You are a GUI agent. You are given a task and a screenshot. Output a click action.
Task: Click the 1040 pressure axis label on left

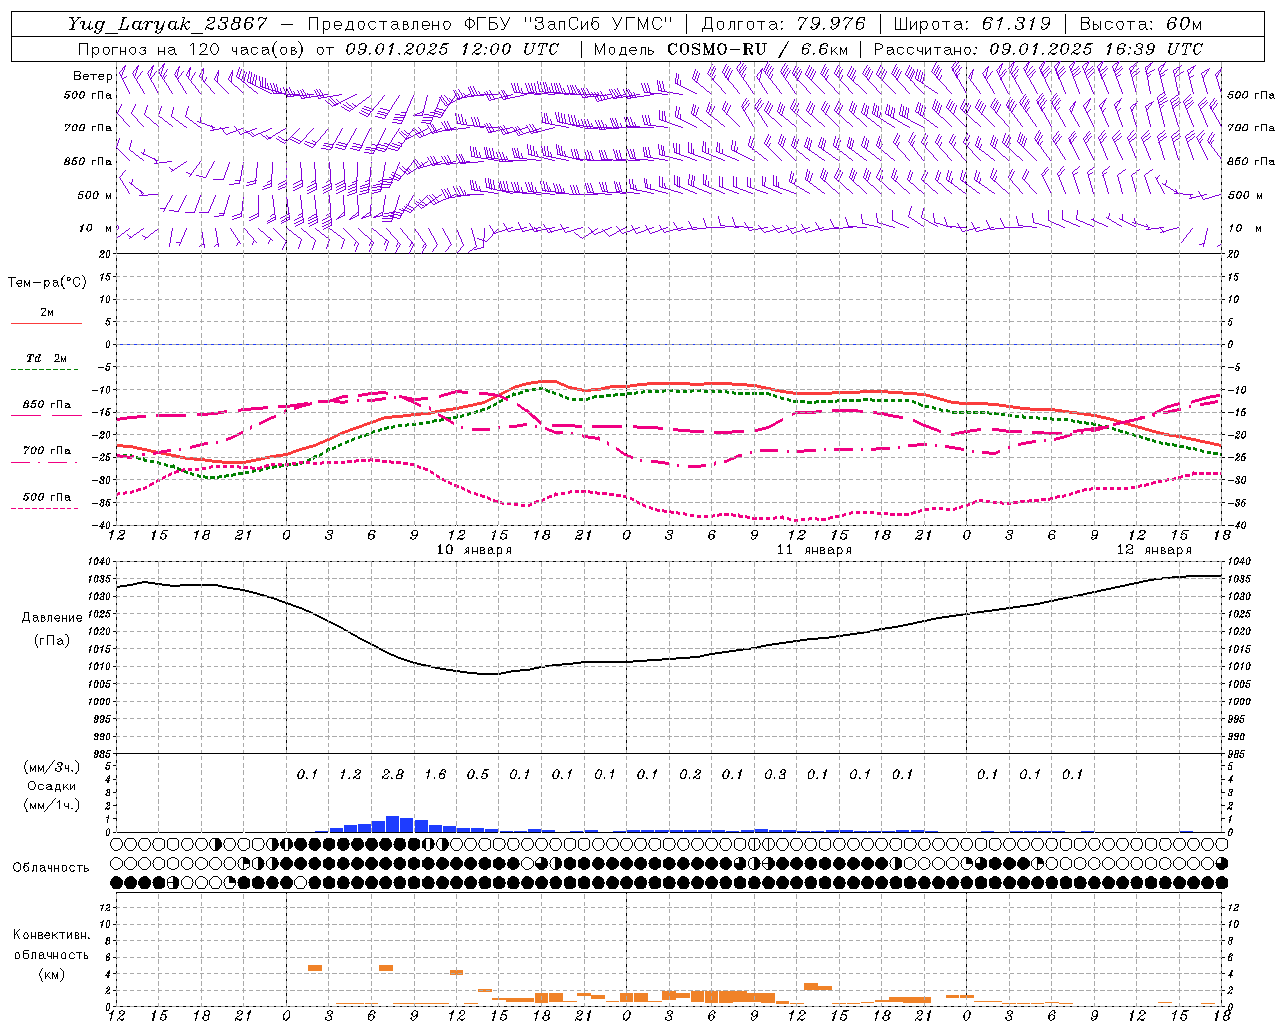click(x=100, y=562)
